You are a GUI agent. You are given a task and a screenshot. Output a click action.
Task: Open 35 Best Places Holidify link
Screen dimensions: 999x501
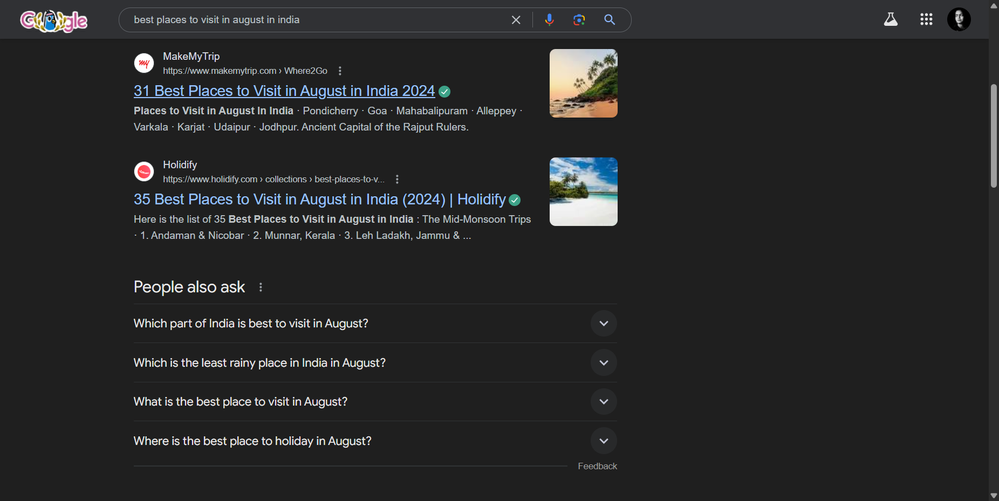(320, 200)
